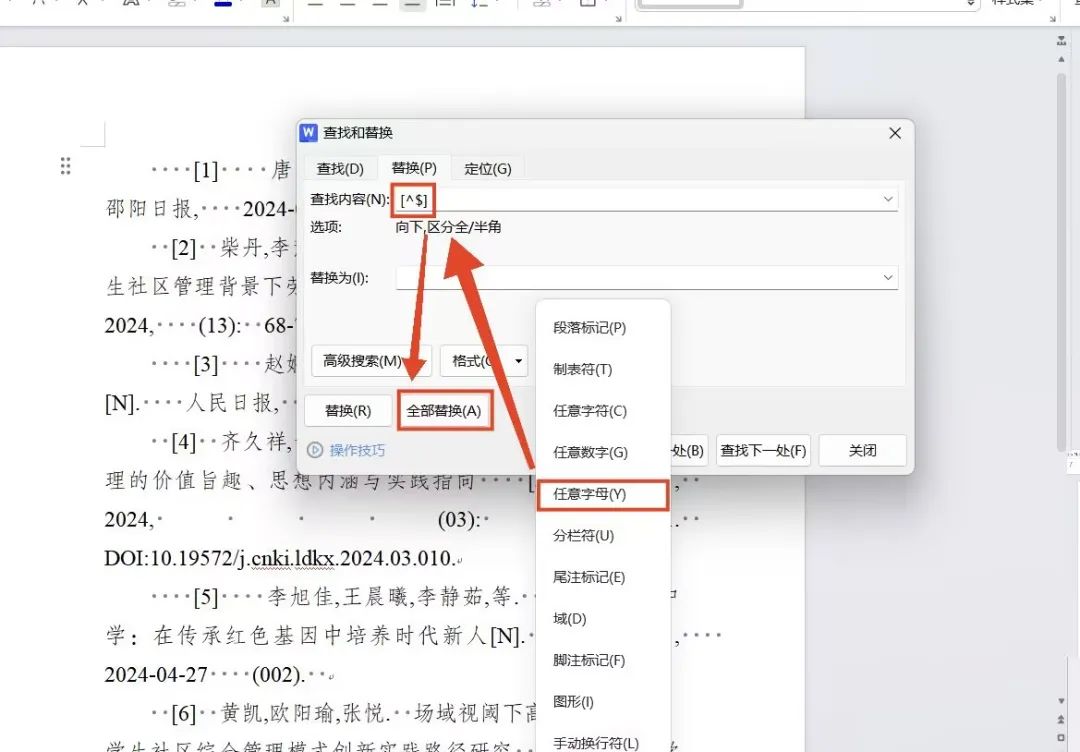Click the 全部替换(A) button
This screenshot has height=752, width=1080.
pos(444,411)
